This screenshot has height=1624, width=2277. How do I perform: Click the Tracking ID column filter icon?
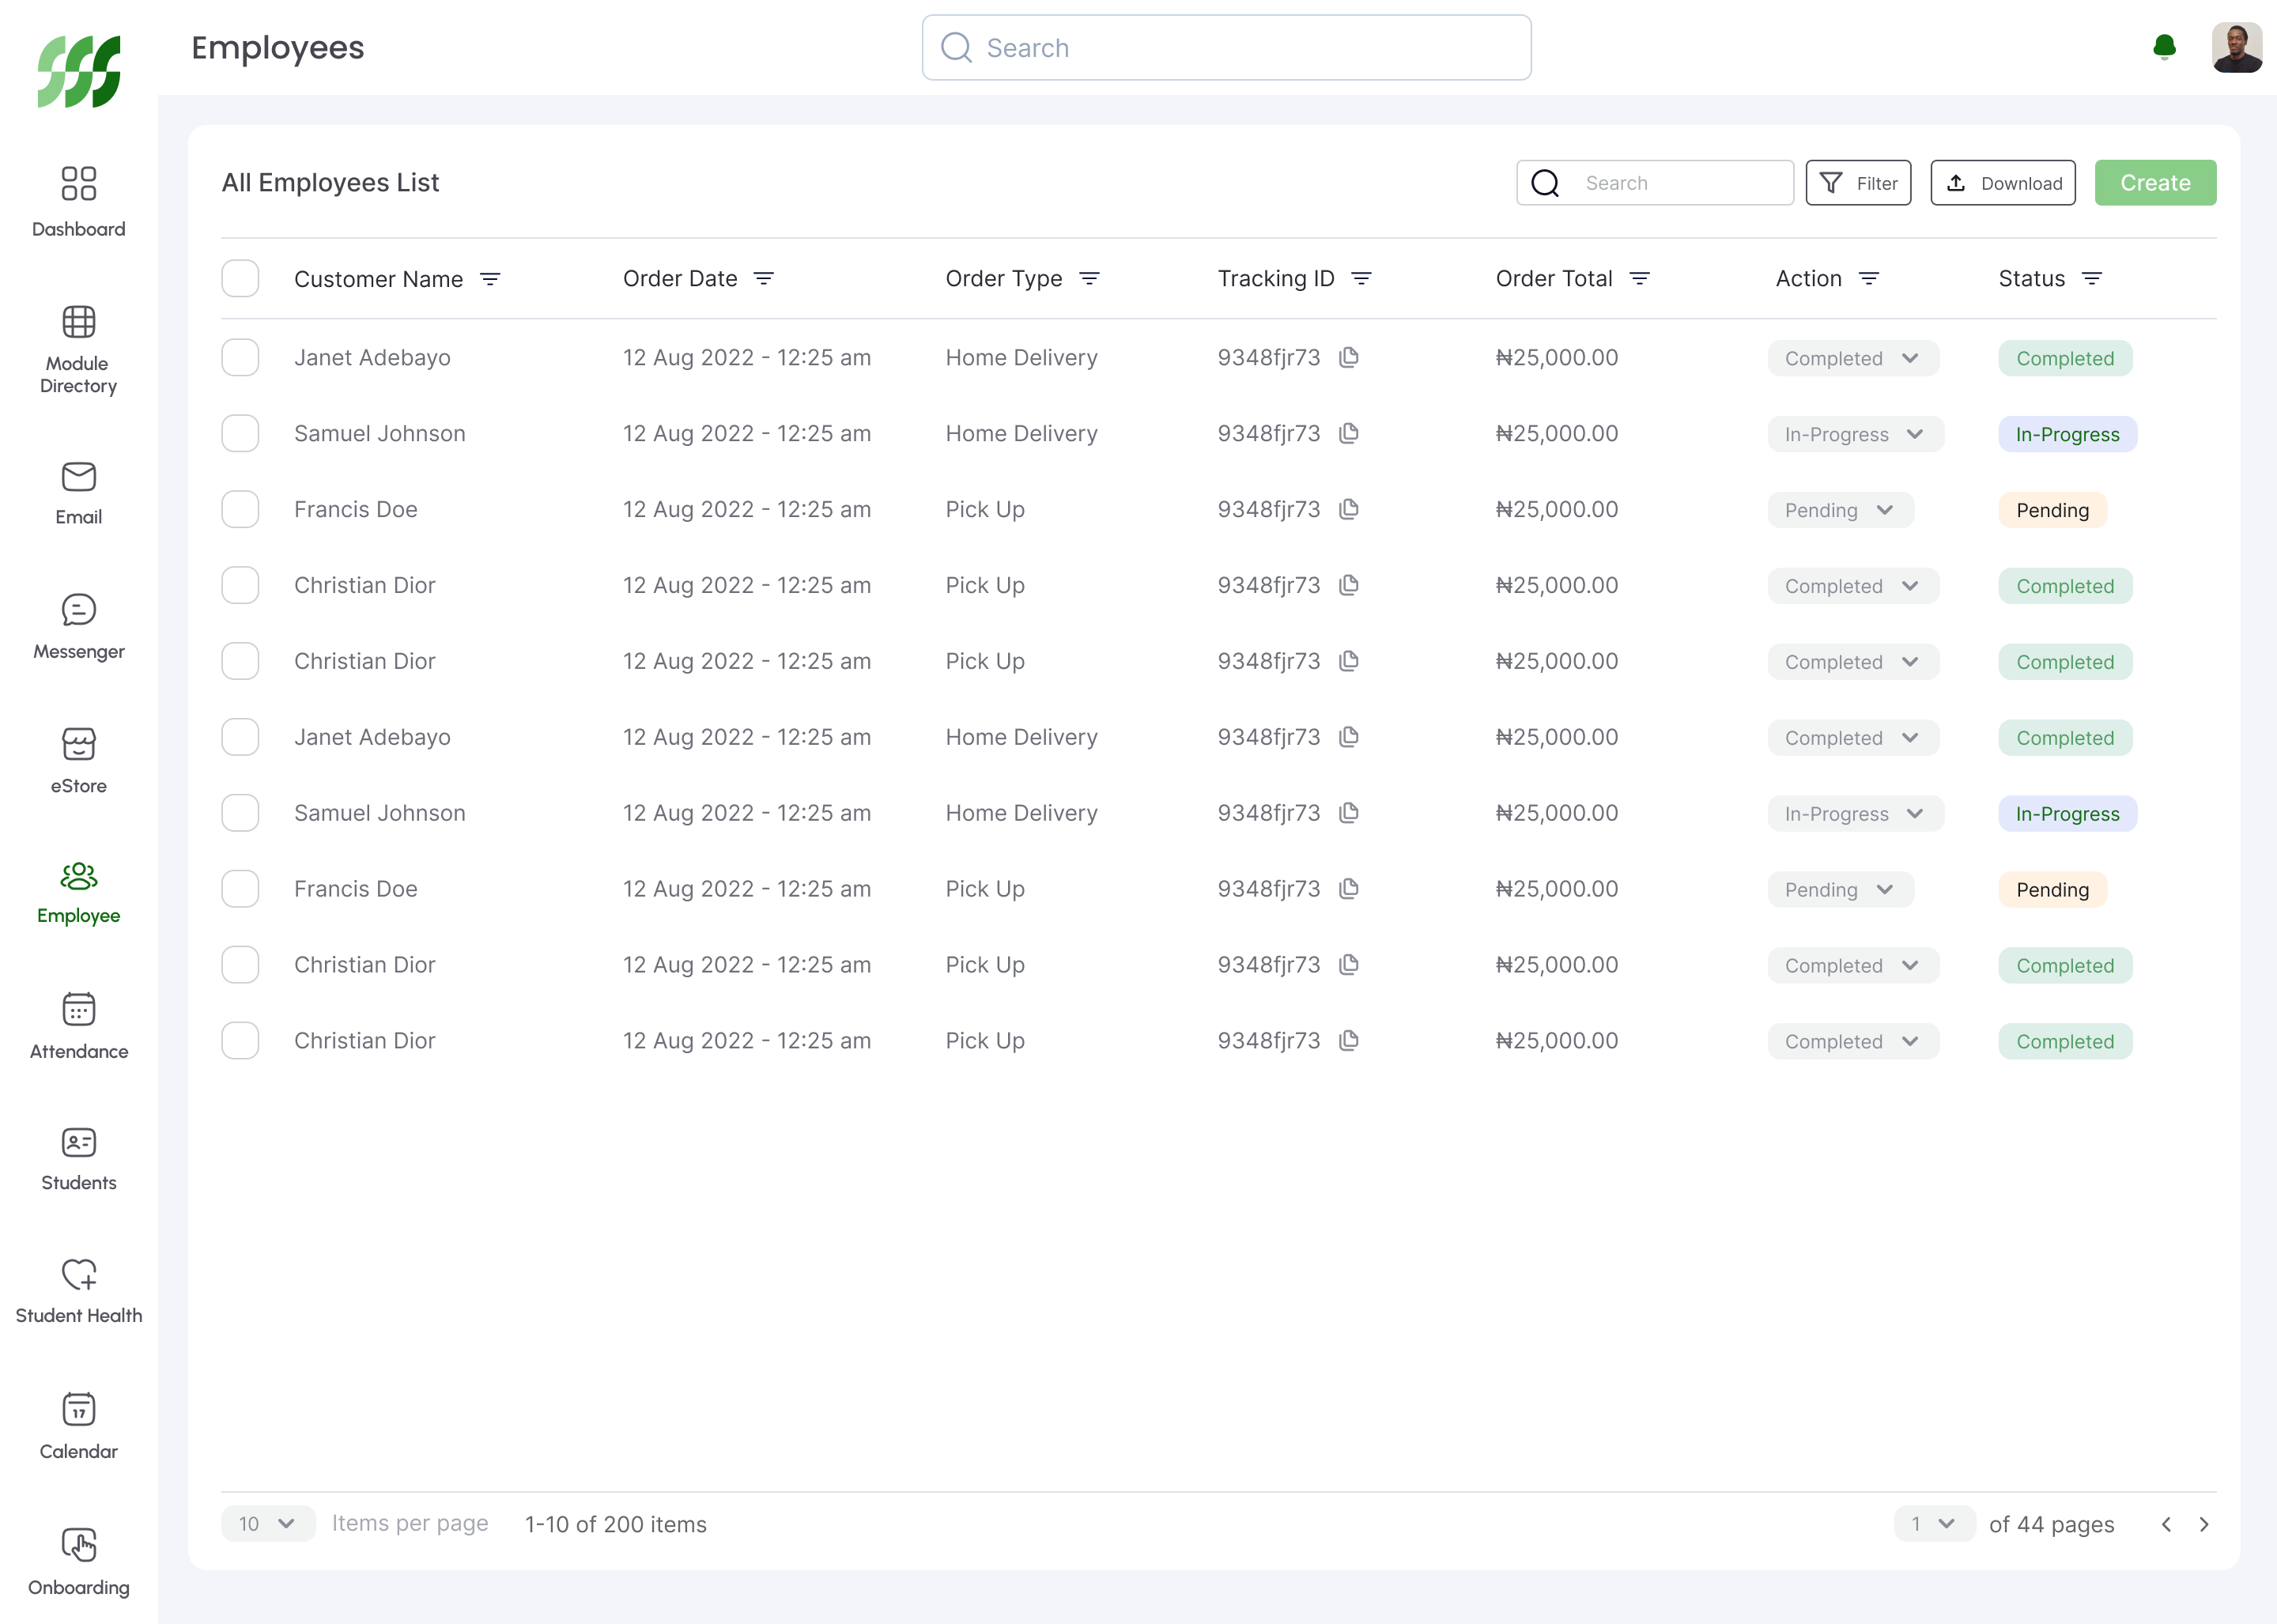[x=1361, y=279]
